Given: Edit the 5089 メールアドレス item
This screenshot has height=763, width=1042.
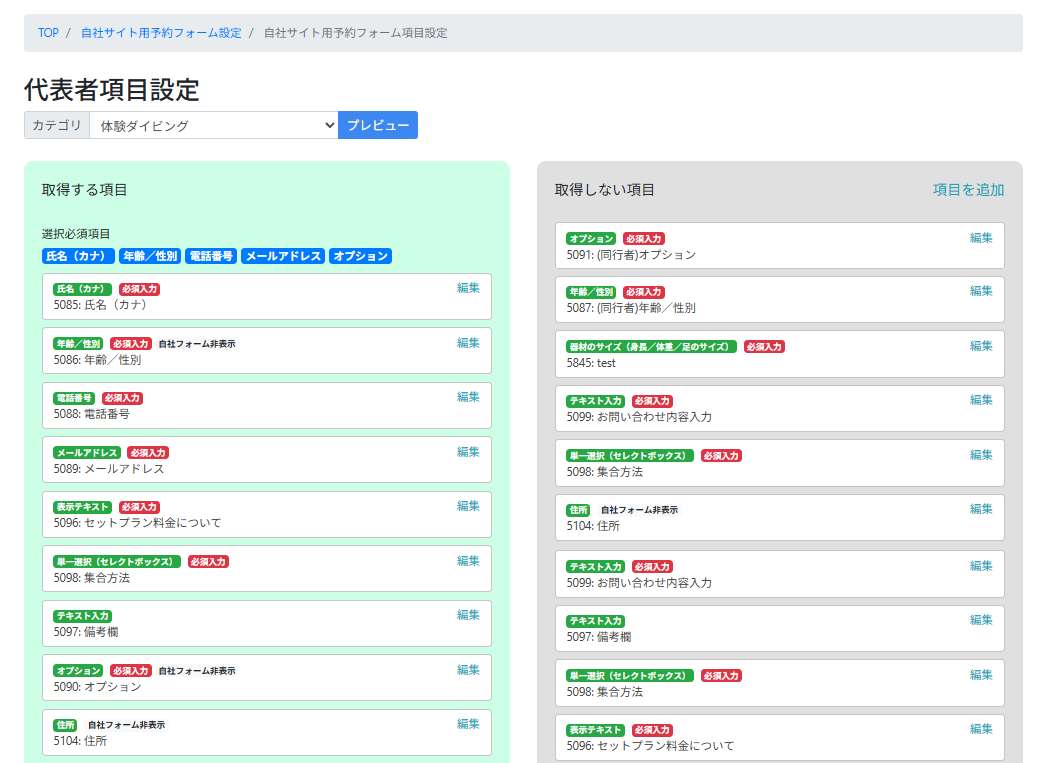Looking at the screenshot, I should (468, 452).
